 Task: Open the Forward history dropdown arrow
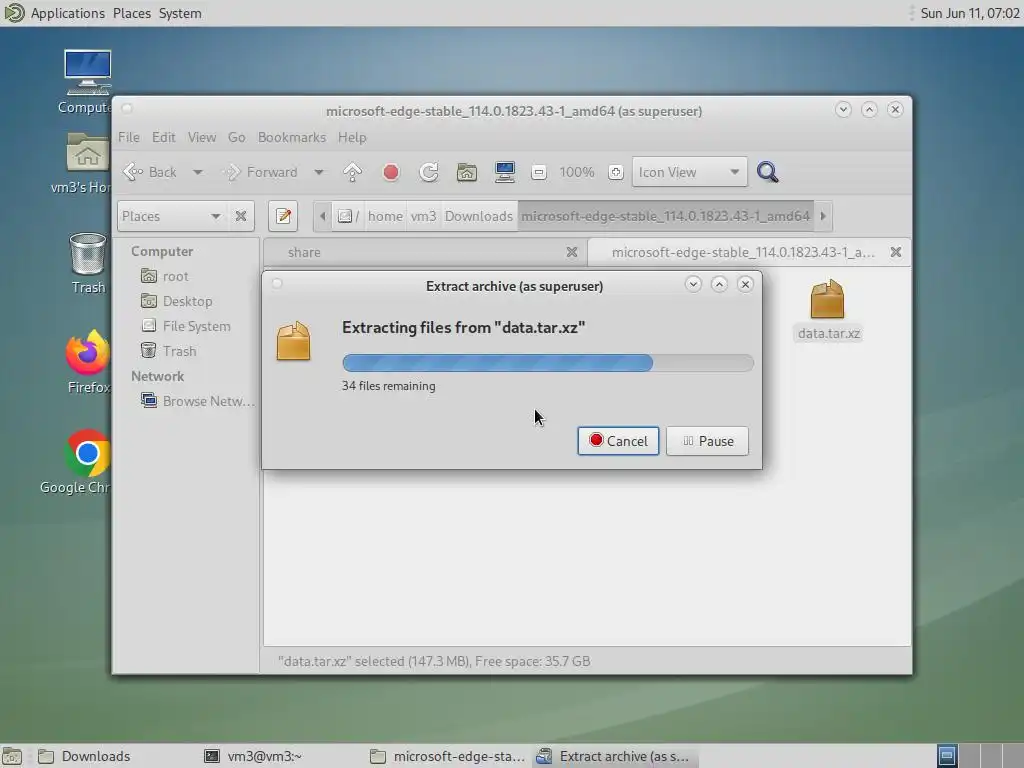coord(319,172)
